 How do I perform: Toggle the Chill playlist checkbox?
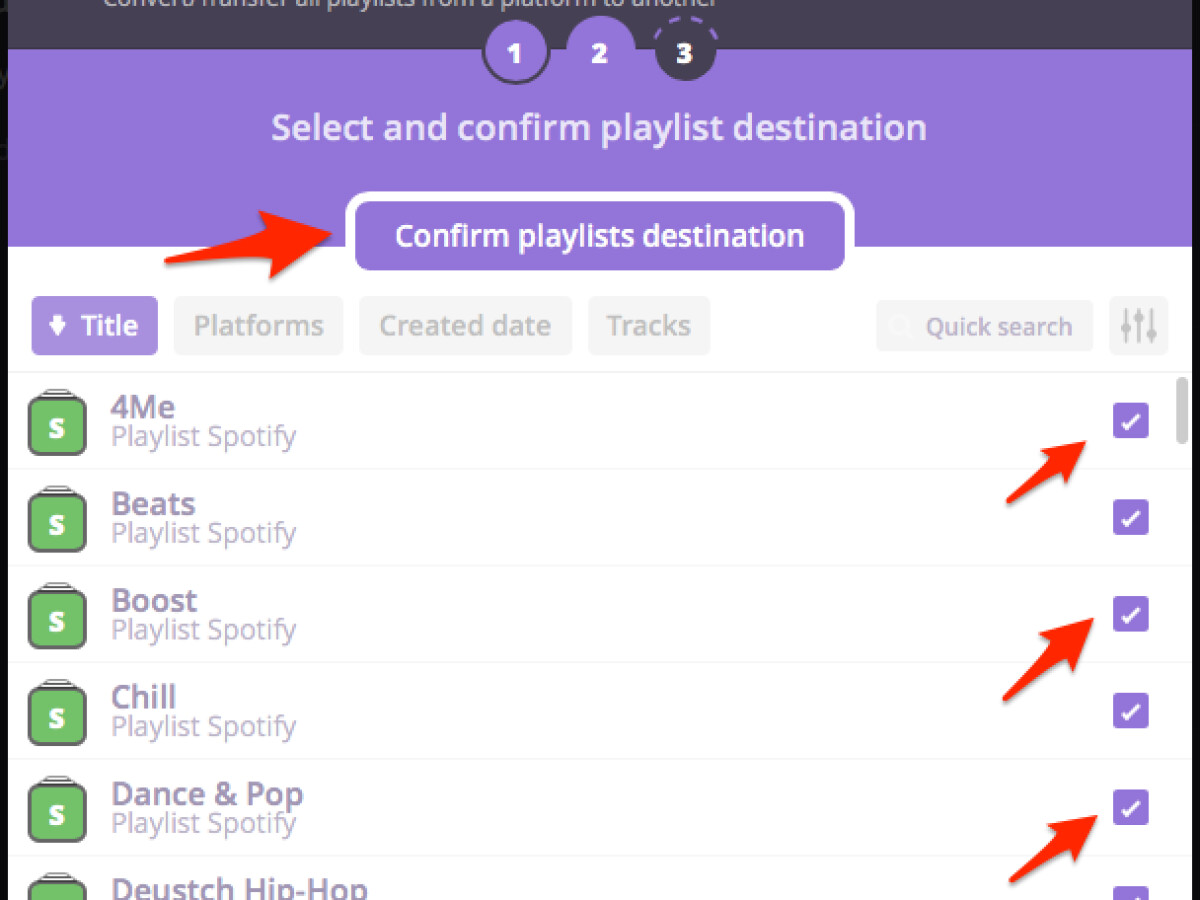coord(1130,711)
